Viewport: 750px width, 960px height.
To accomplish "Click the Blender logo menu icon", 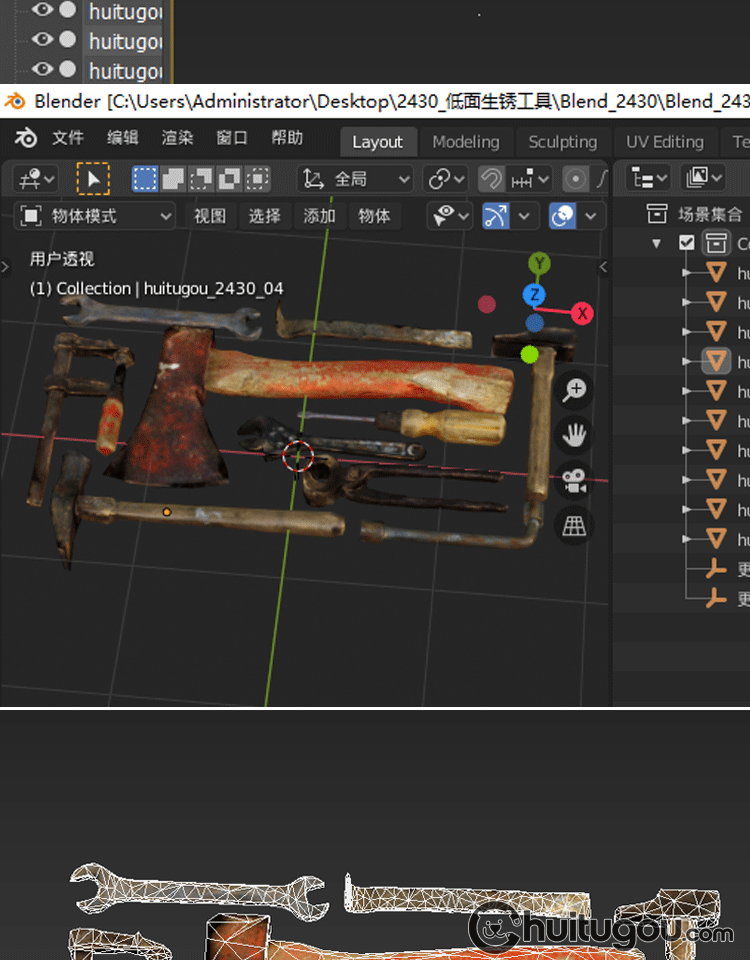I will (x=26, y=139).
